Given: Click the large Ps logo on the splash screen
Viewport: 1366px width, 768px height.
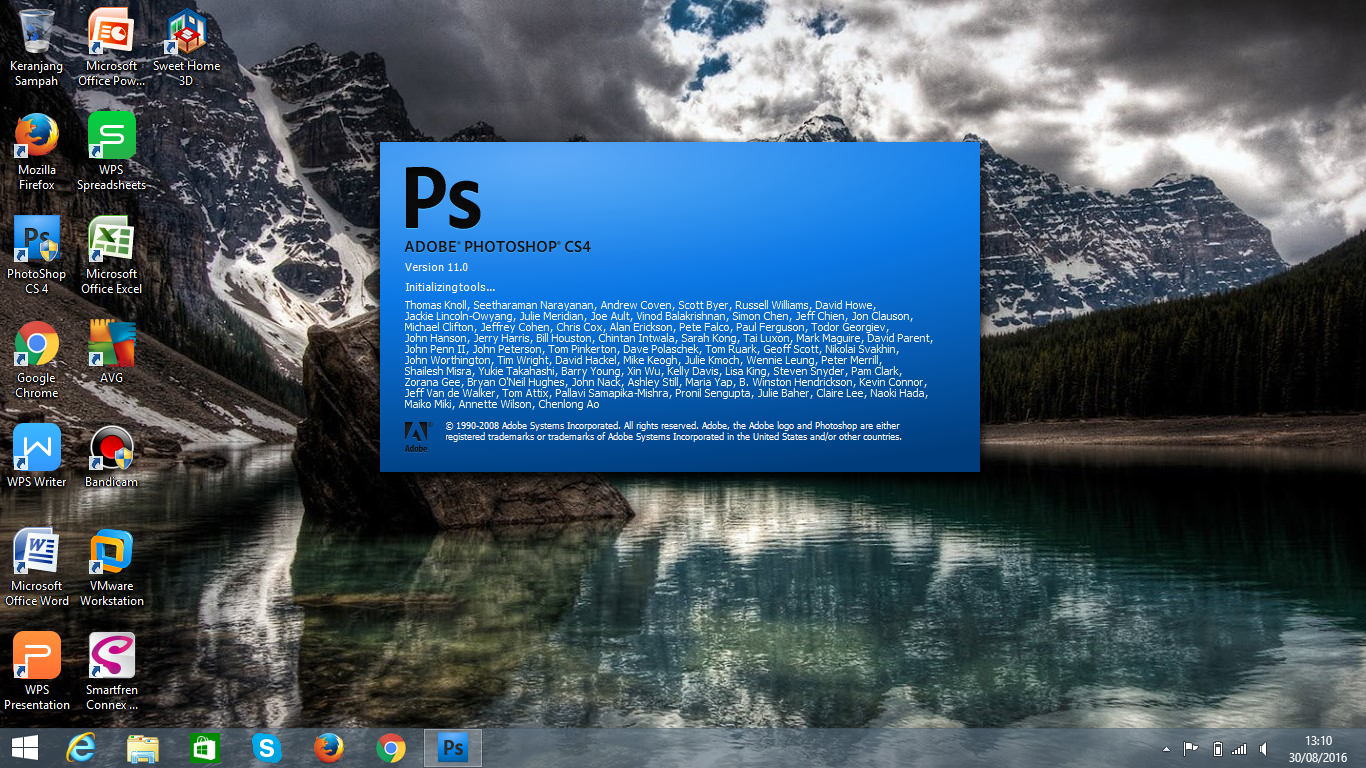Looking at the screenshot, I should pyautogui.click(x=442, y=198).
